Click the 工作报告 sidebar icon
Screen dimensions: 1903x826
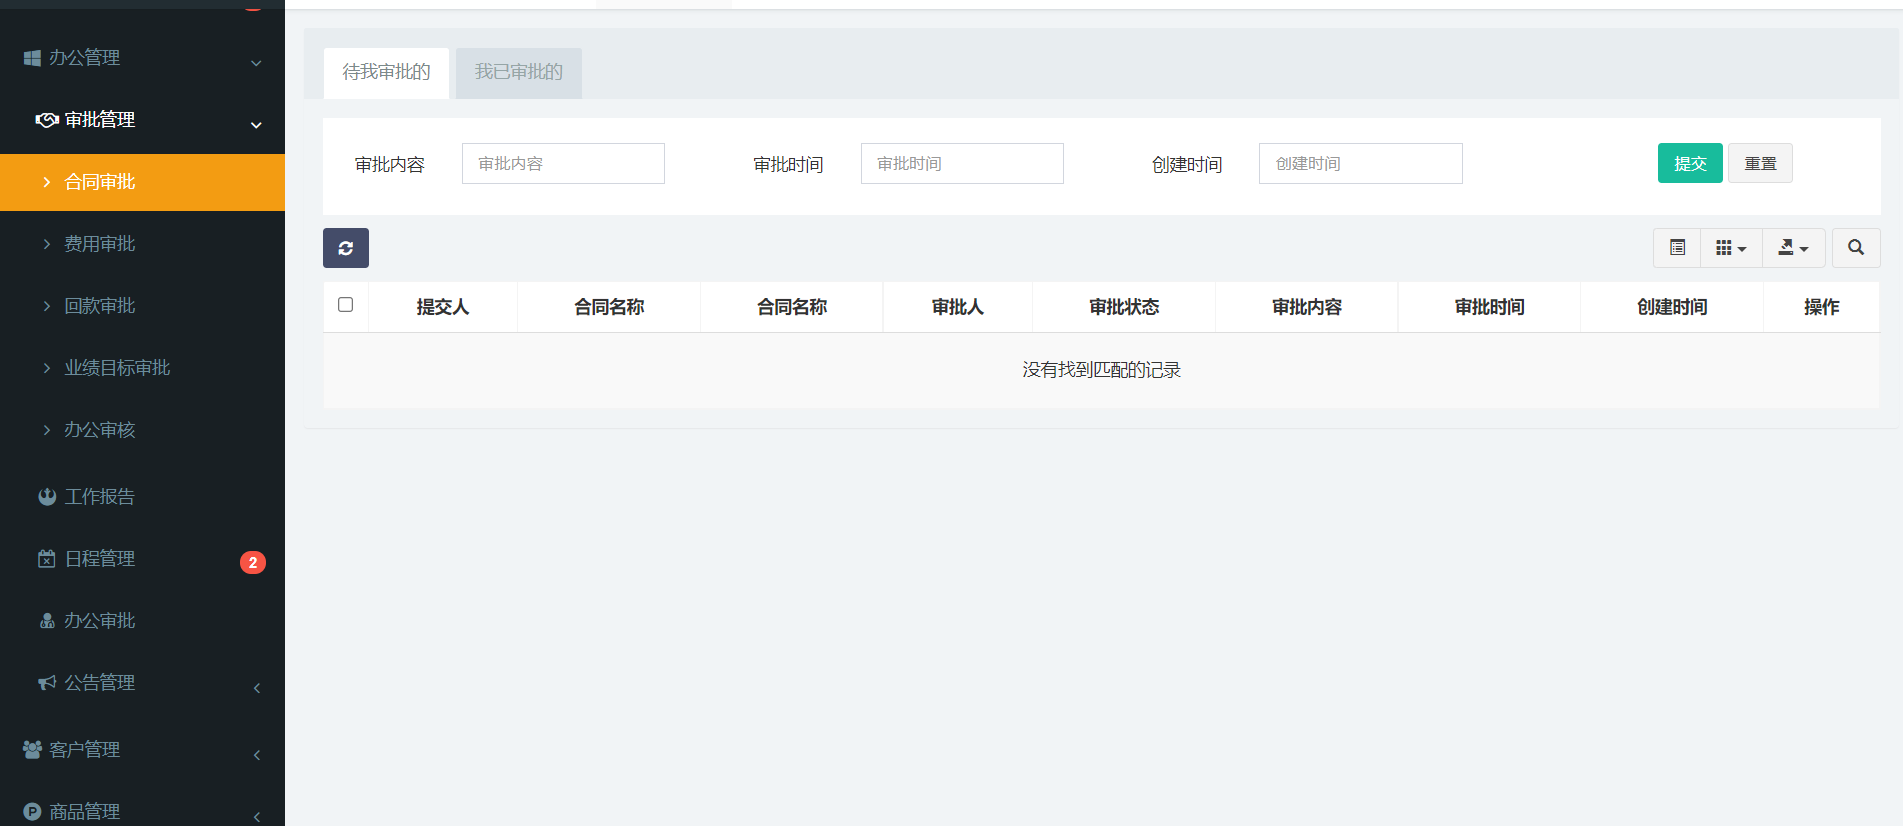47,496
